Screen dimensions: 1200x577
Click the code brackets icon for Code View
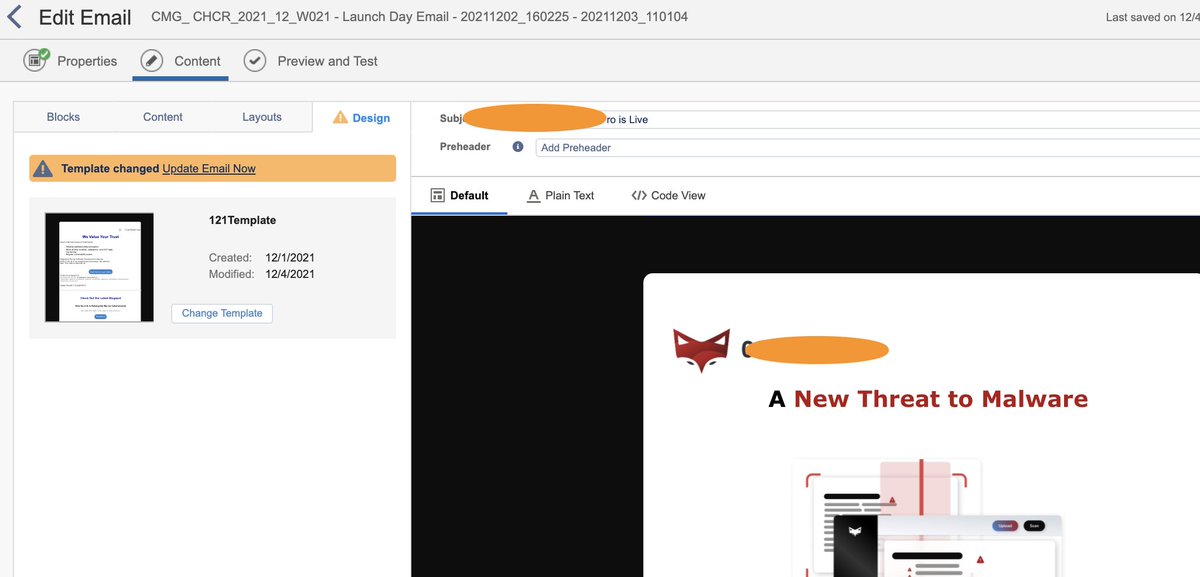pos(639,195)
